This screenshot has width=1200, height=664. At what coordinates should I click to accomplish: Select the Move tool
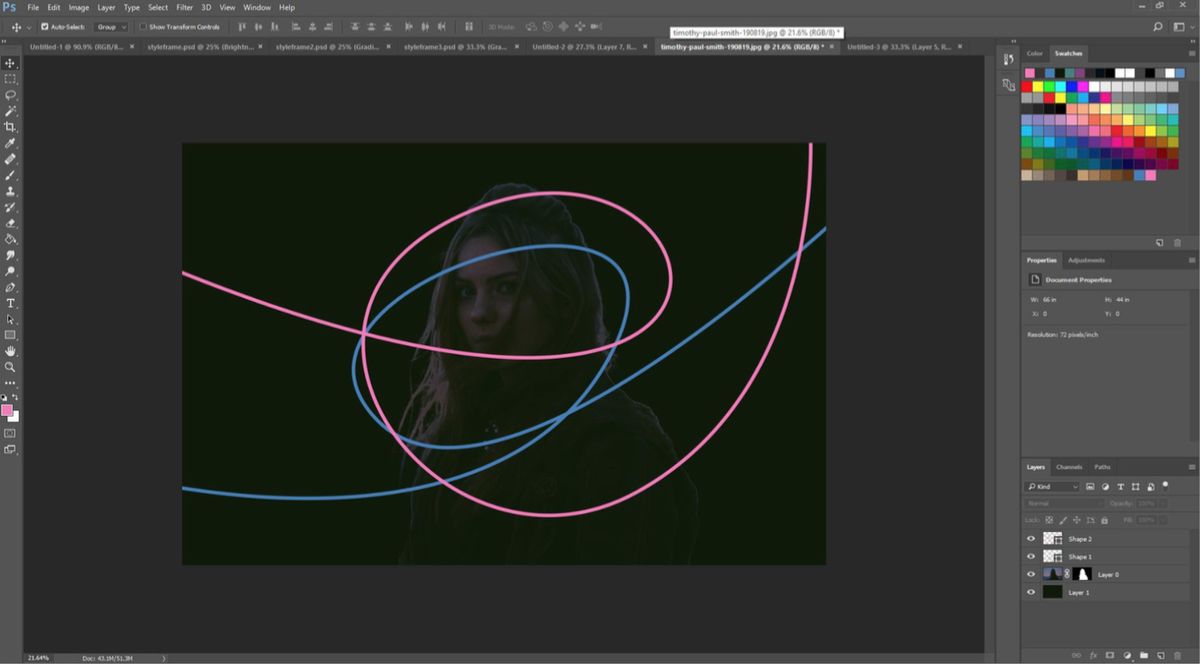point(11,62)
